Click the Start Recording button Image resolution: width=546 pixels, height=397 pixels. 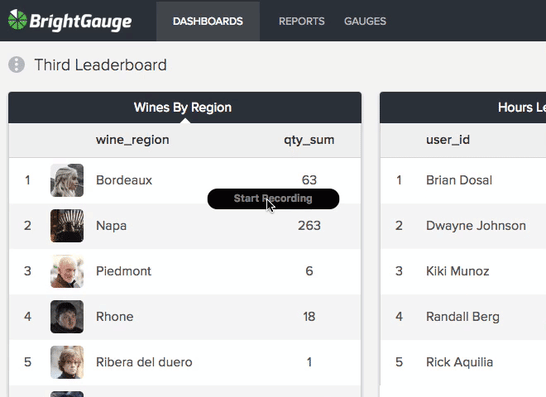tap(273, 198)
